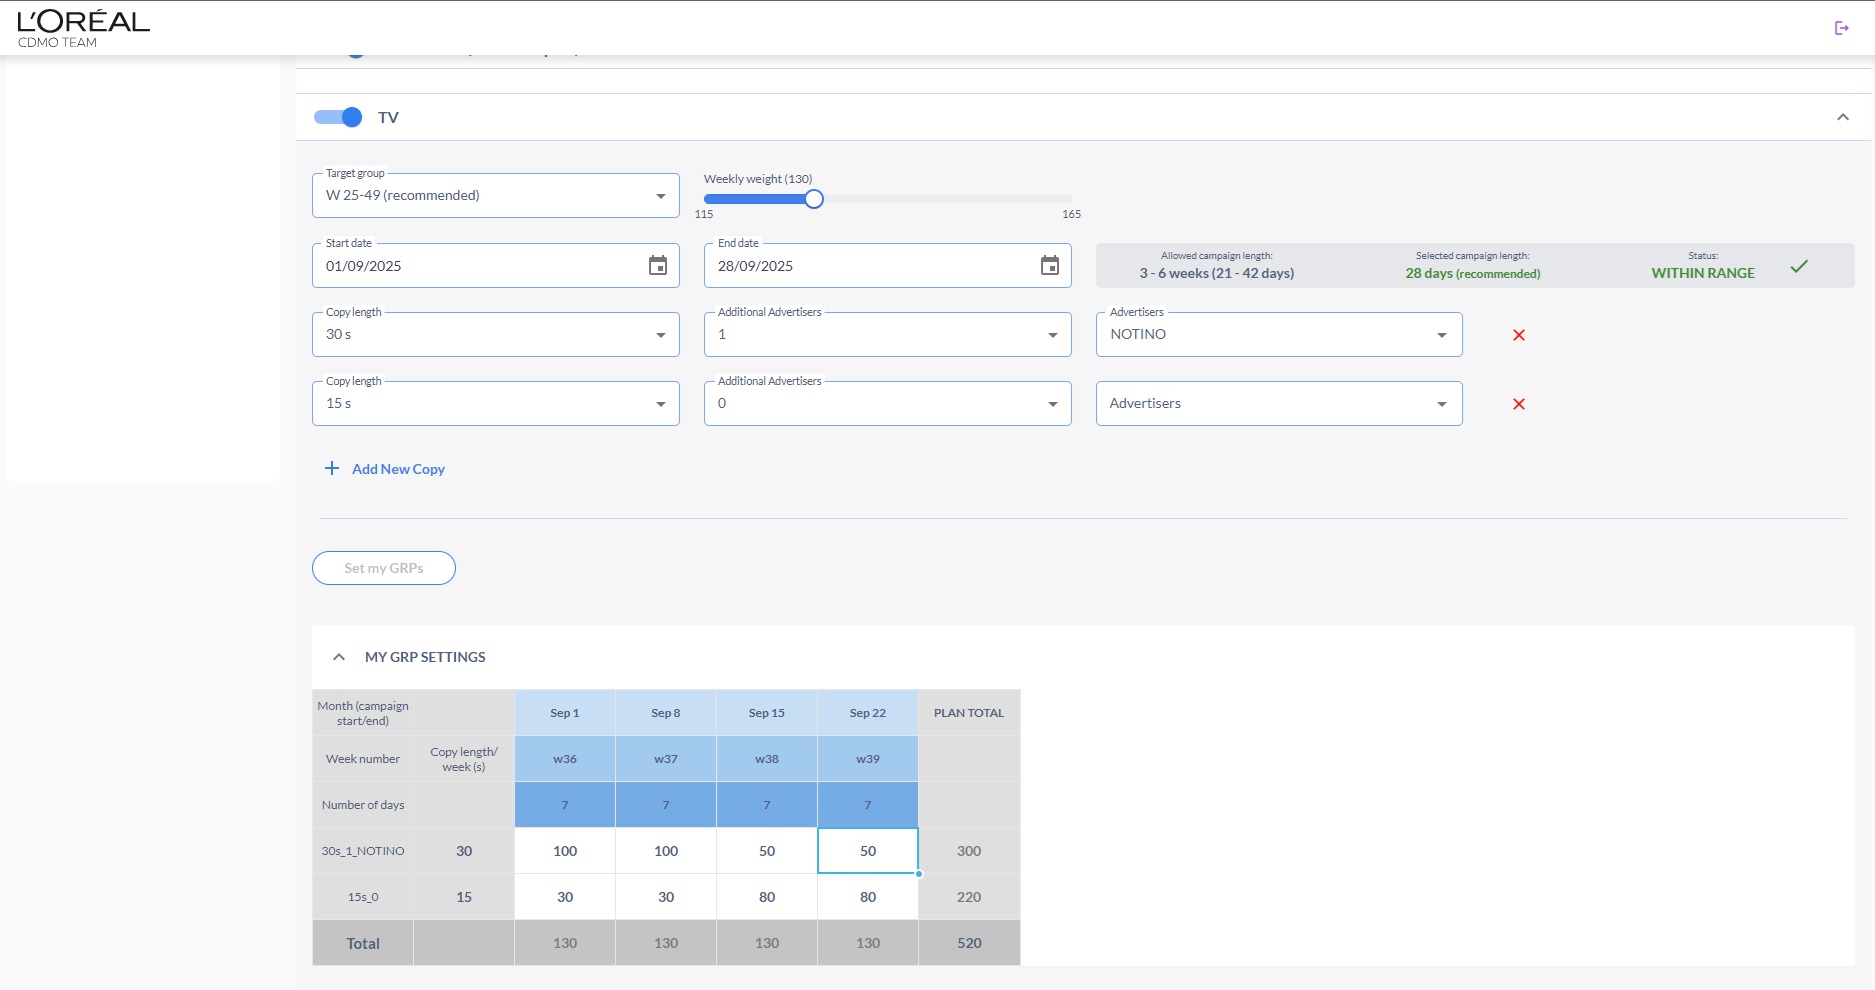Open the Start date calendar picker
The image size is (1875, 990).
pos(657,266)
